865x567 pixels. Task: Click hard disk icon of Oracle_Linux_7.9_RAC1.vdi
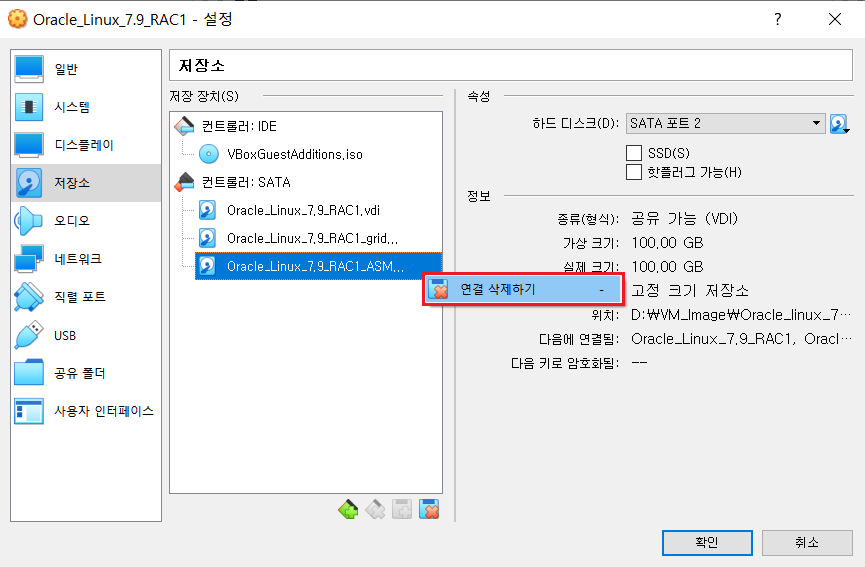[x=207, y=210]
